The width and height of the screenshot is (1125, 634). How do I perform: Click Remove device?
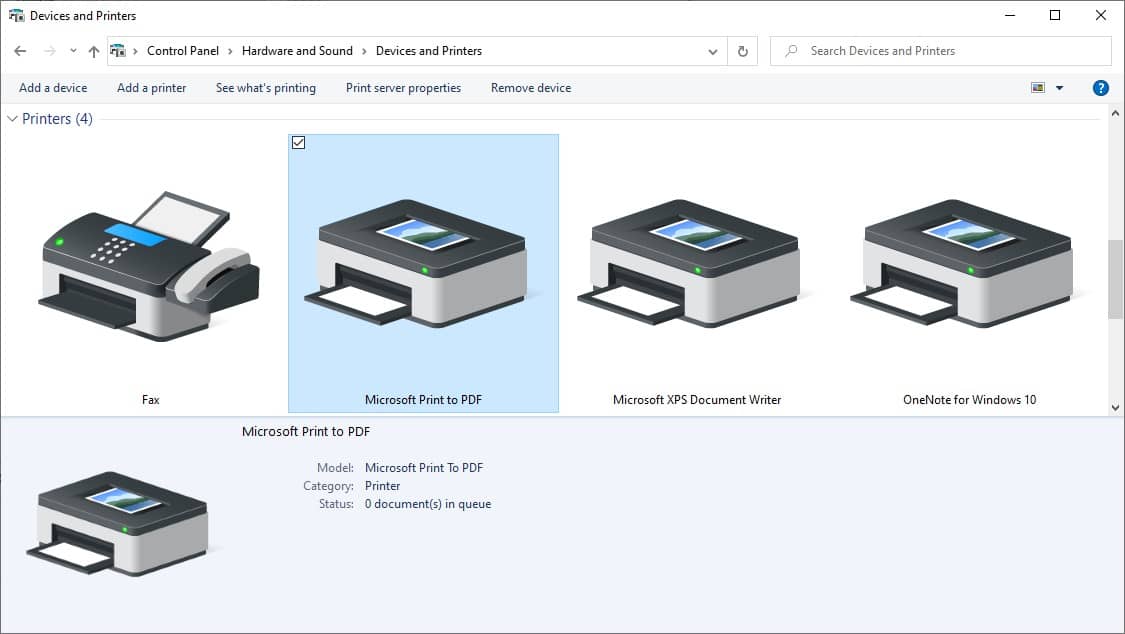(x=531, y=88)
